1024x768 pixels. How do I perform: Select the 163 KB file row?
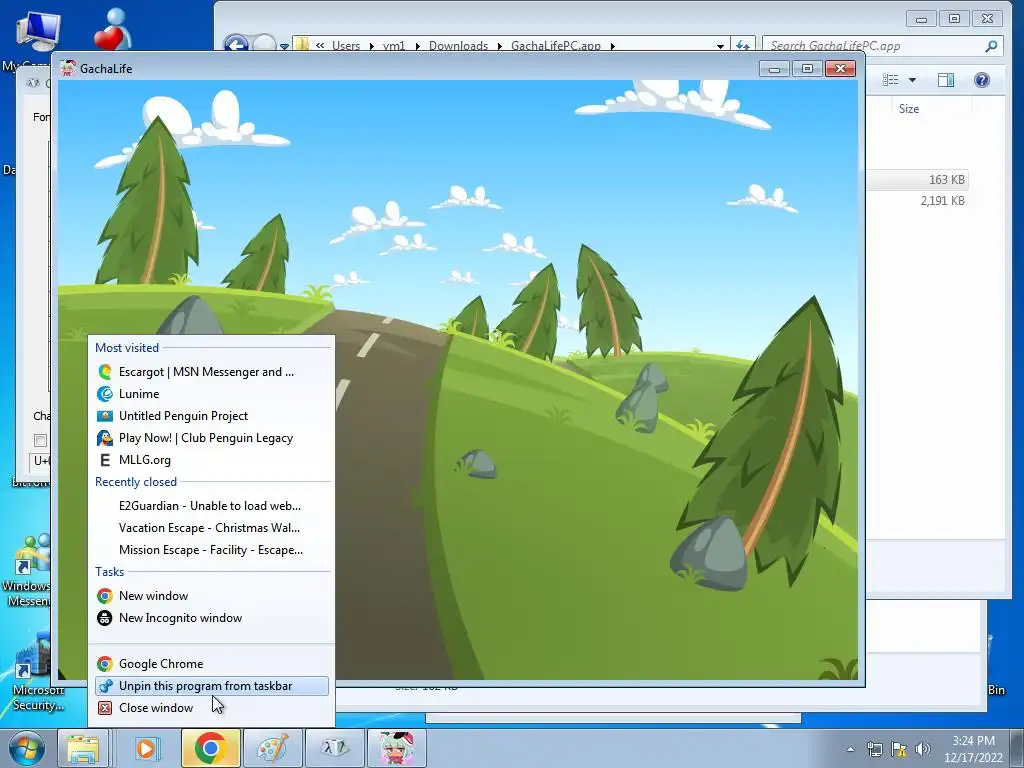(x=918, y=180)
